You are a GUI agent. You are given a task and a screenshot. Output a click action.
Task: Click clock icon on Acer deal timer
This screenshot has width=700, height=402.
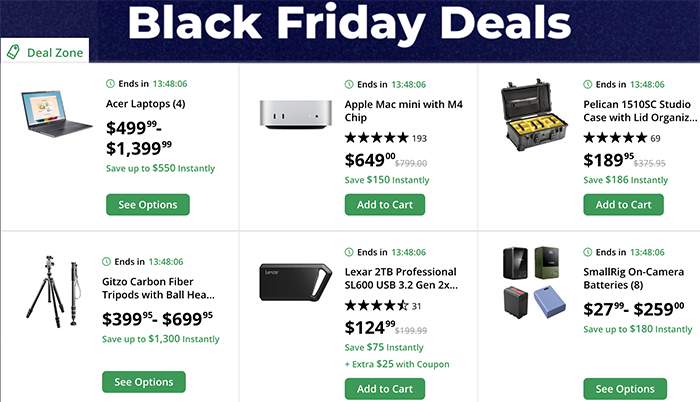109,84
